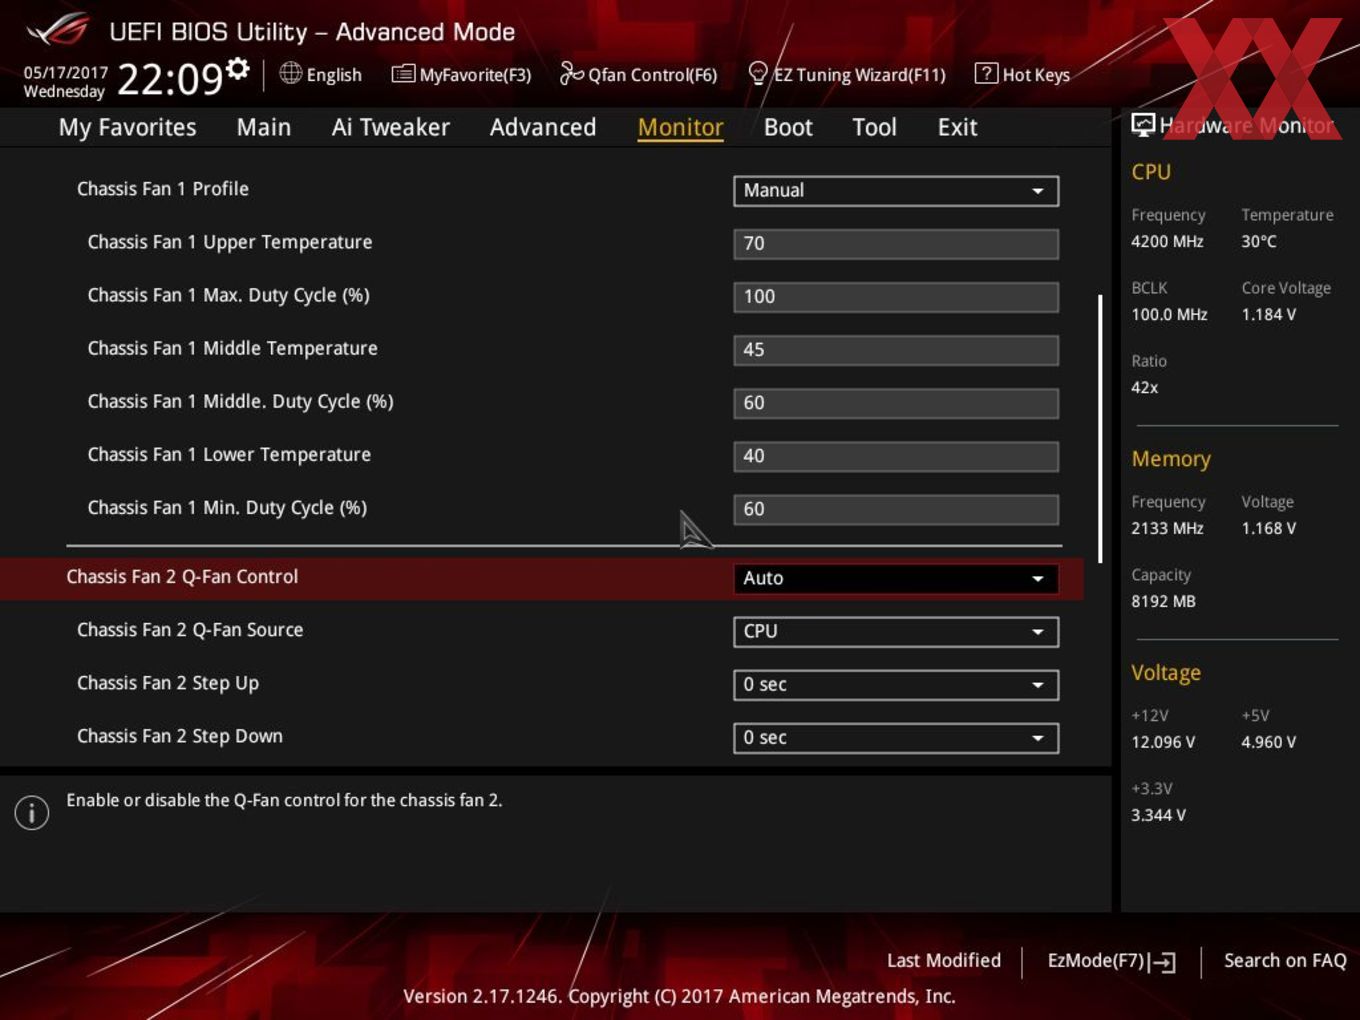Viewport: 1360px width, 1020px height.
Task: Expand Chassis Fan 2 Q-Fan Control dropdown
Action: (x=896, y=578)
